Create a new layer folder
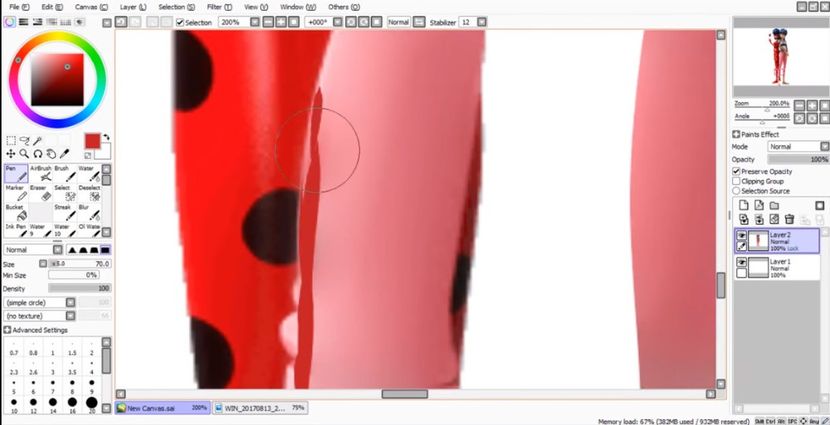This screenshot has width=830, height=425. click(x=774, y=205)
